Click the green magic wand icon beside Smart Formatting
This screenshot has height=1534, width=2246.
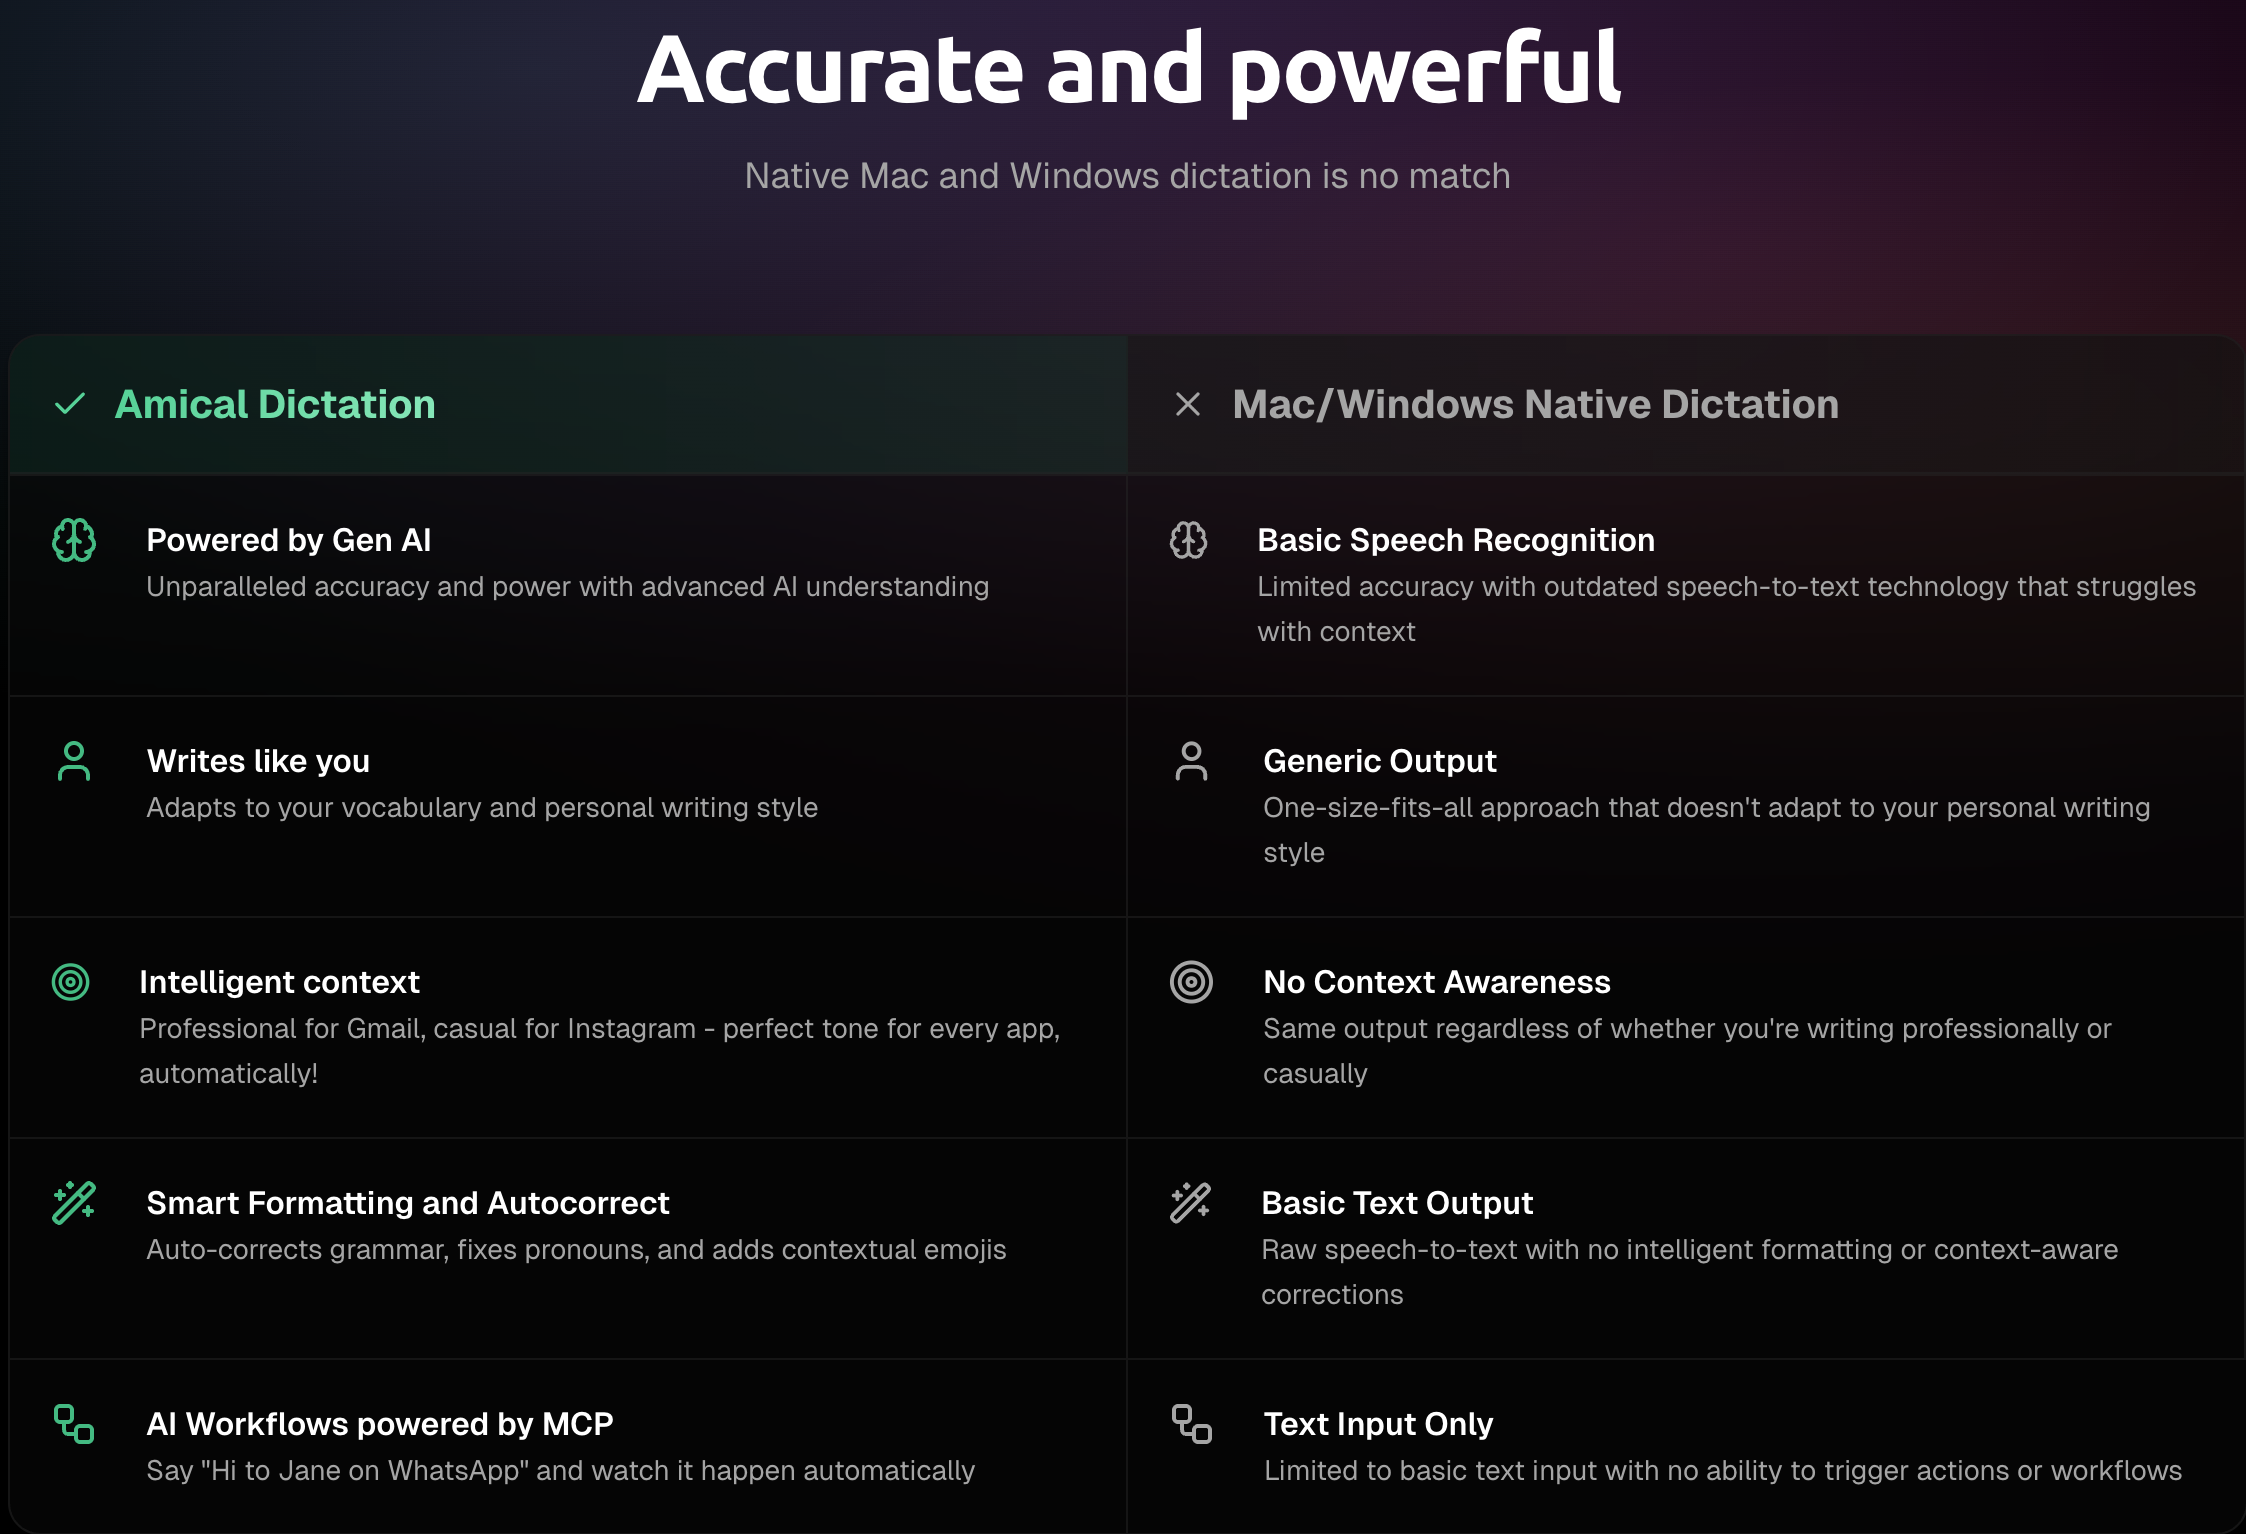coord(74,1202)
